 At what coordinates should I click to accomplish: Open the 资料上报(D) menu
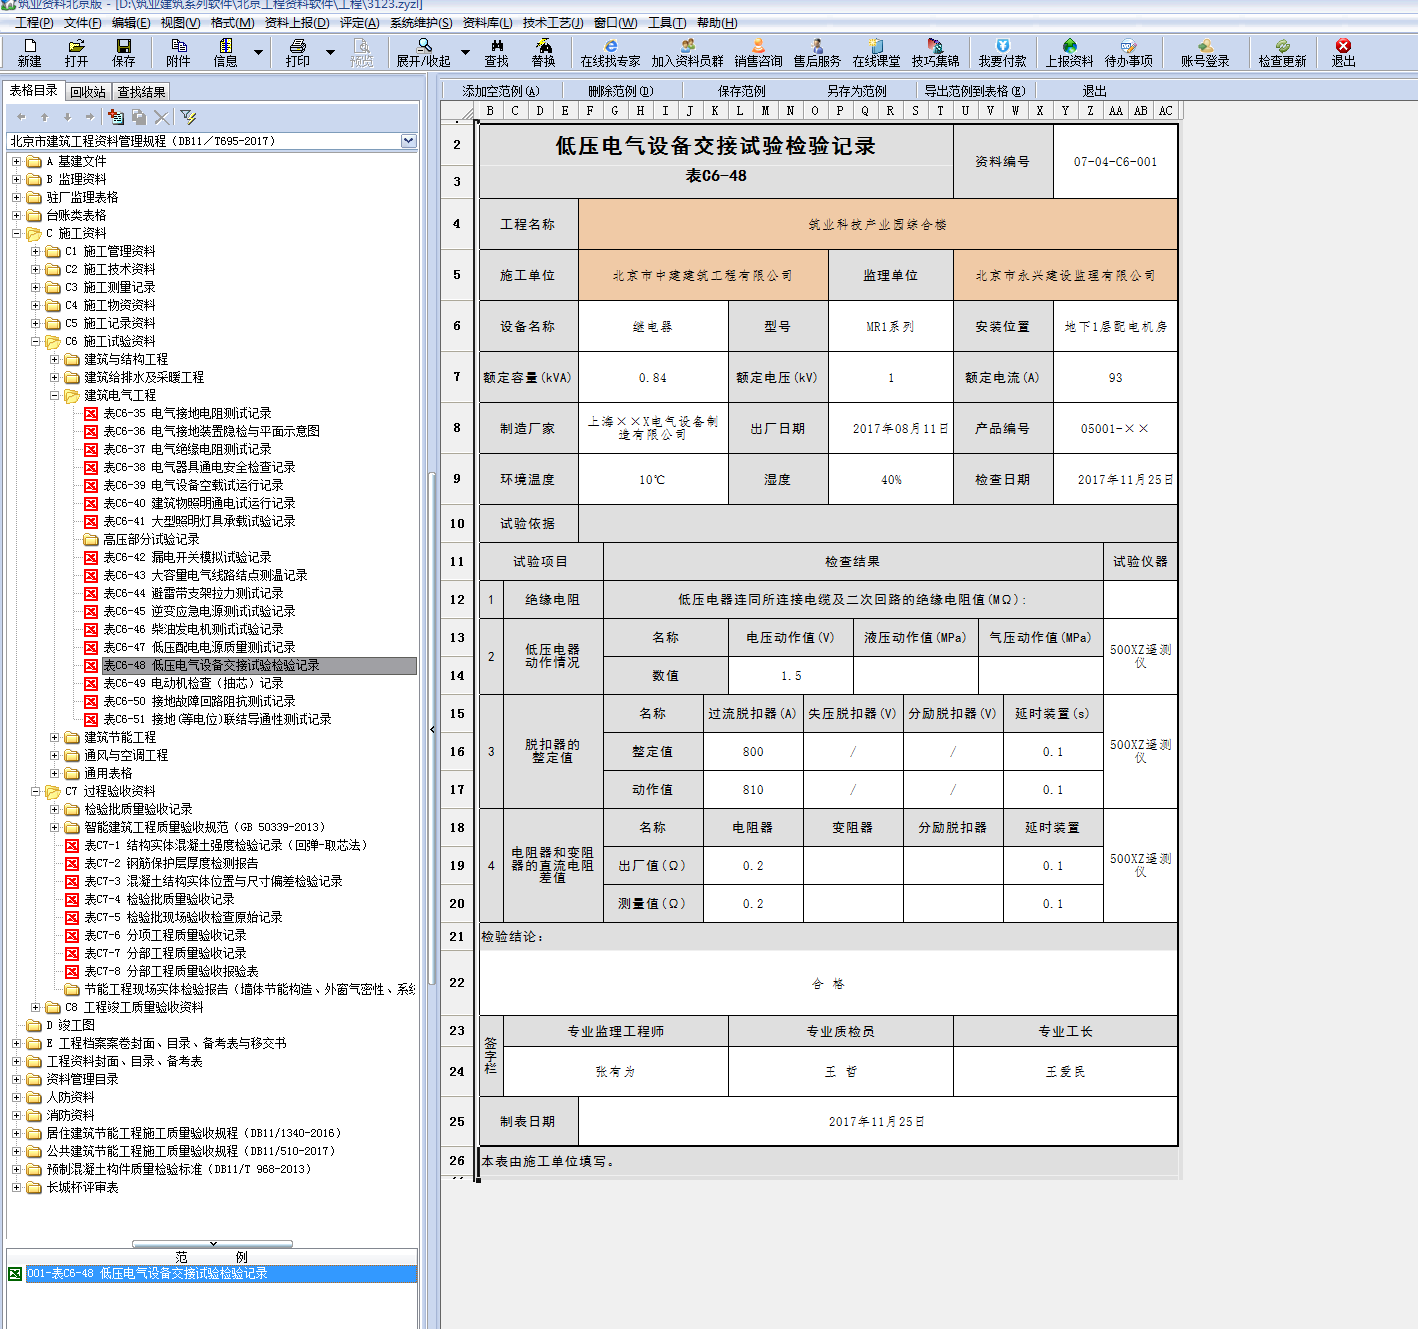tap(297, 22)
